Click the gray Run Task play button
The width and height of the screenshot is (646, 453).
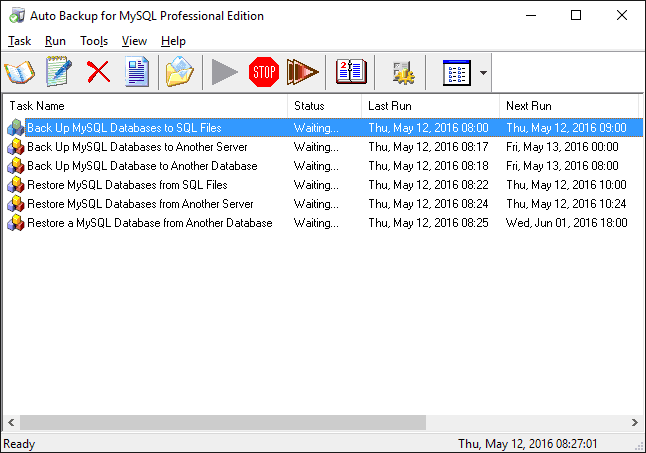224,72
